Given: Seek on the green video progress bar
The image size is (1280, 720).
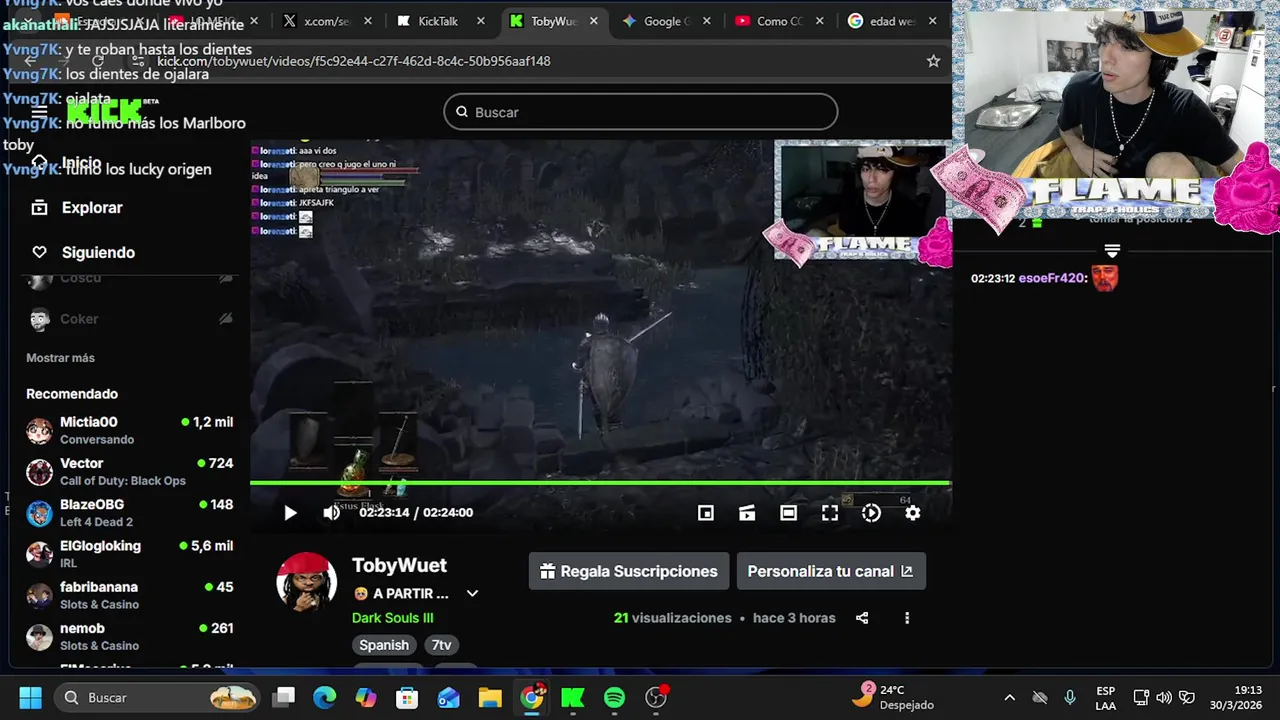Looking at the screenshot, I should 600,483.
